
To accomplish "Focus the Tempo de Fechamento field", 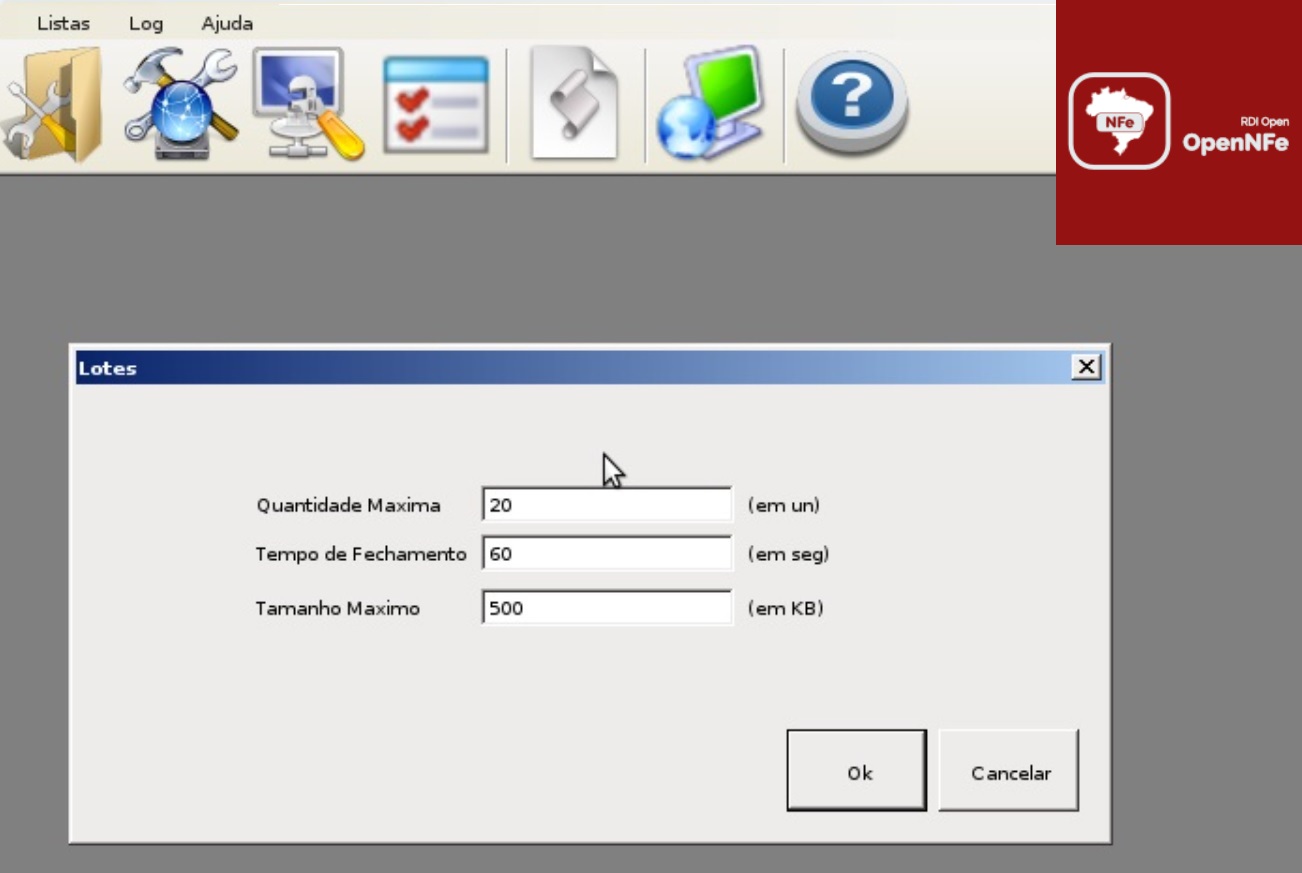I will (607, 553).
